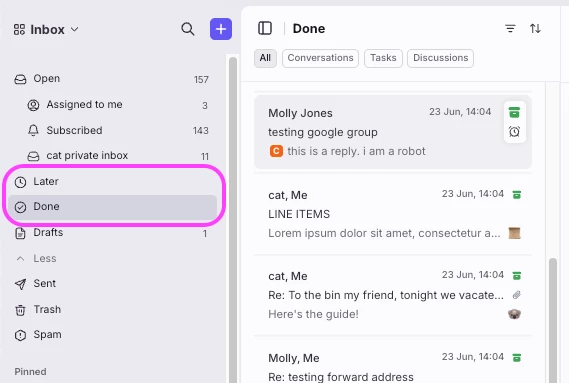This screenshot has height=383, width=569.
Task: Click the sort arrows icon
Action: click(x=535, y=28)
